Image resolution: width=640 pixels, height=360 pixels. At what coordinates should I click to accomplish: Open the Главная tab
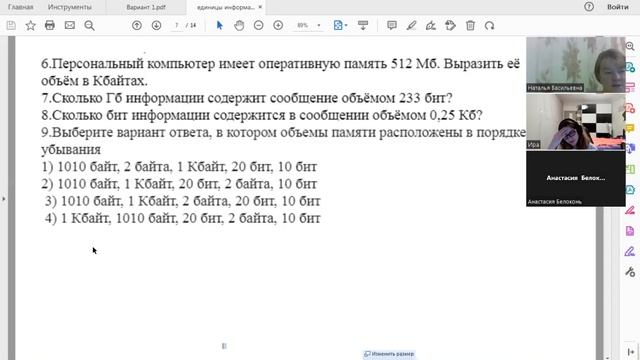(20, 7)
